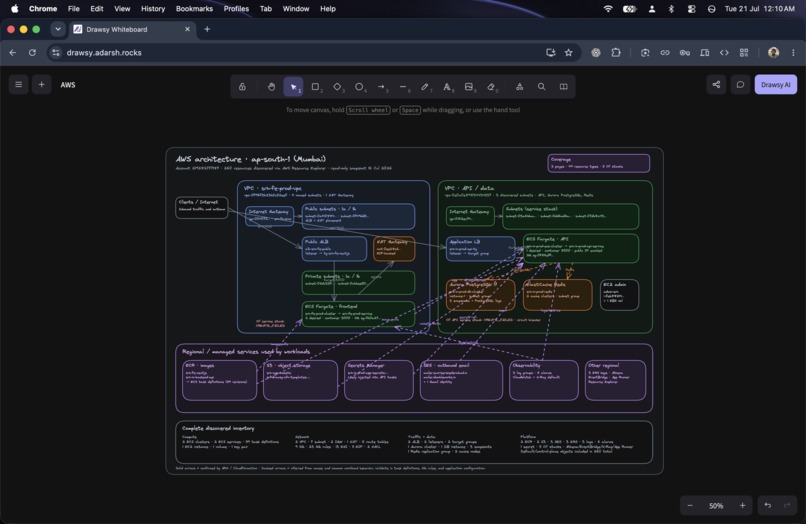Viewport: 806px width, 524px height.
Task: Open the Bookmarks menu
Action: click(x=194, y=9)
